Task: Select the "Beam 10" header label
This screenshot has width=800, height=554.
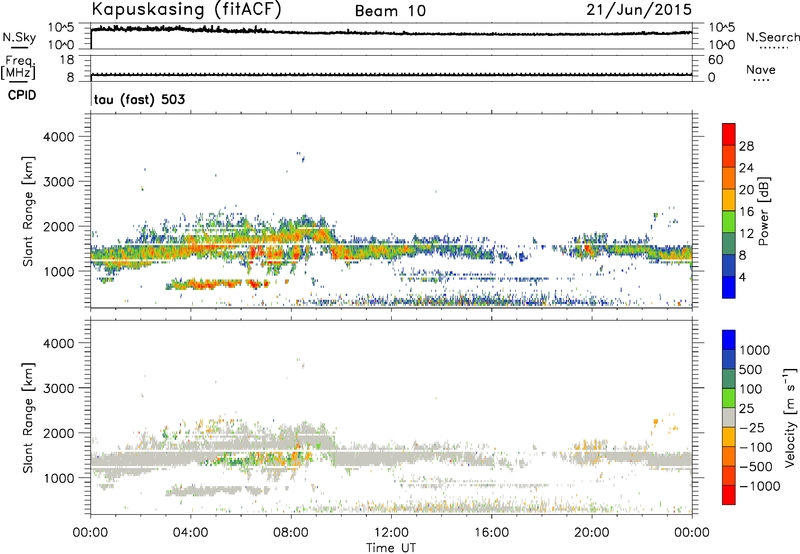Action: coord(390,11)
